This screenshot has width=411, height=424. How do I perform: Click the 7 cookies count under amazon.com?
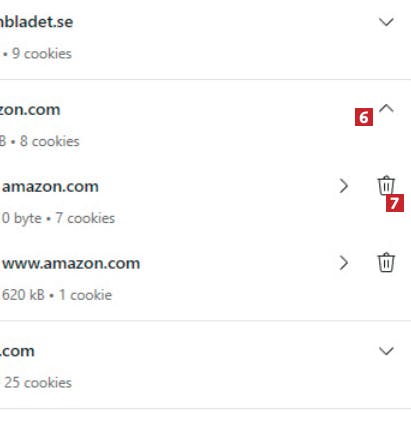[85, 218]
